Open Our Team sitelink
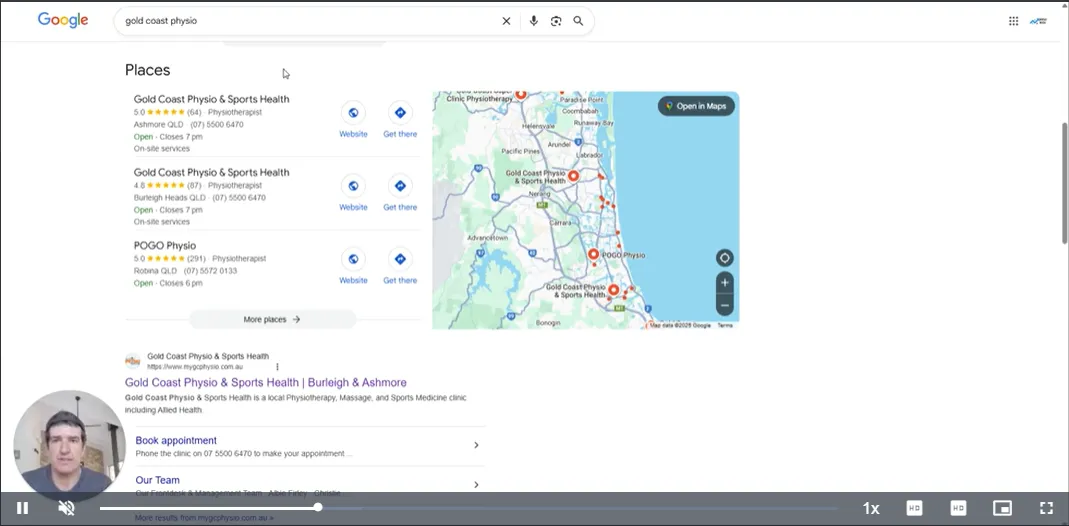The height and width of the screenshot is (526, 1069). point(157,480)
